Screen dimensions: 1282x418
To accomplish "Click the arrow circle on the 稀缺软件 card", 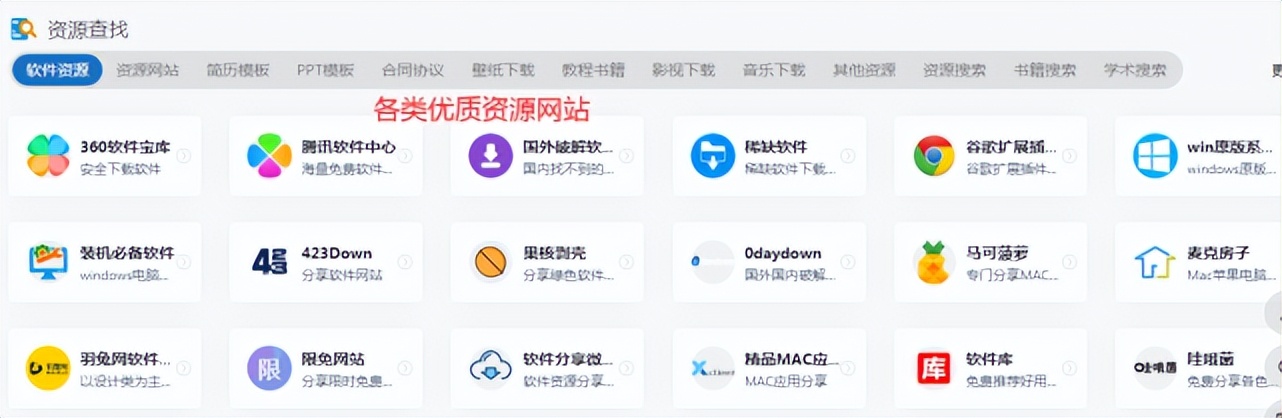I will pyautogui.click(x=848, y=156).
